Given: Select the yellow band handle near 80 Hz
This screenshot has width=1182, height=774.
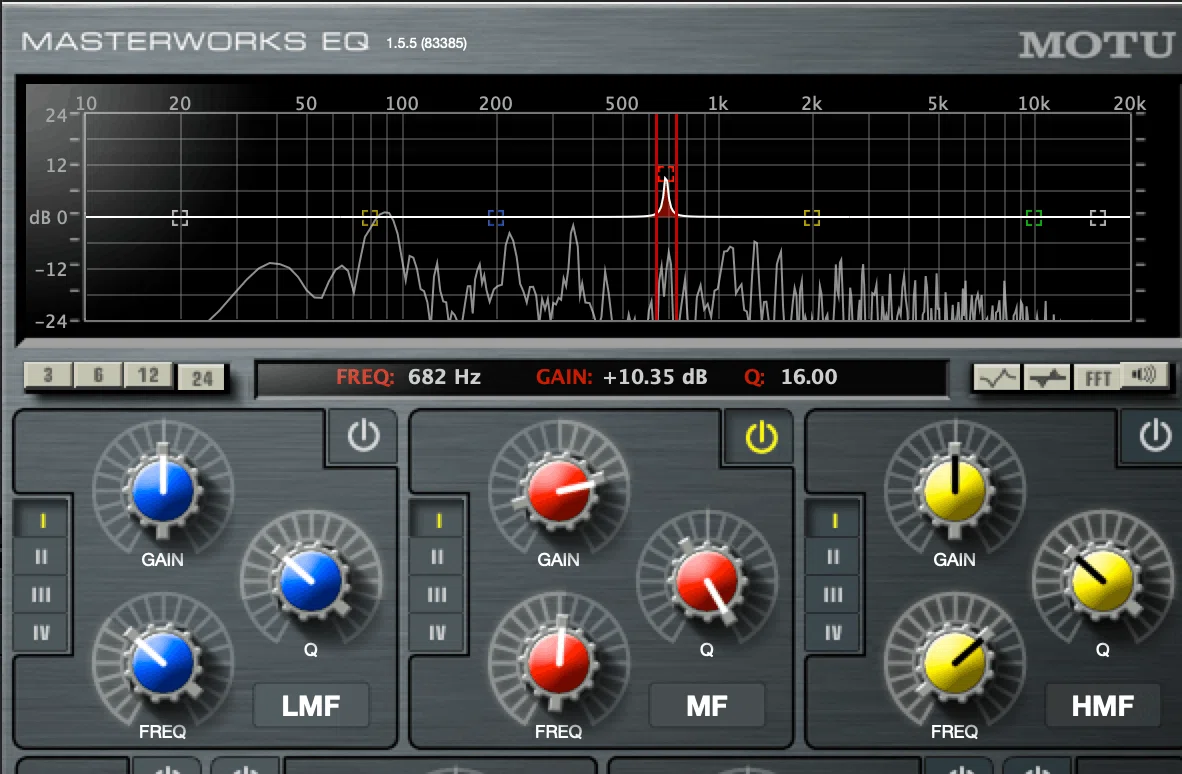Looking at the screenshot, I should pos(369,218).
